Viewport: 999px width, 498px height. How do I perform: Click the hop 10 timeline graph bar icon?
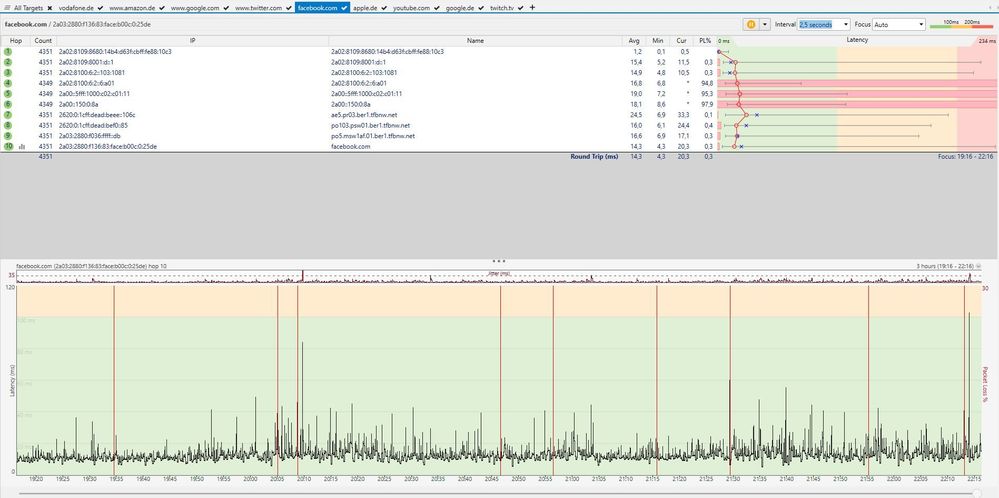22,147
